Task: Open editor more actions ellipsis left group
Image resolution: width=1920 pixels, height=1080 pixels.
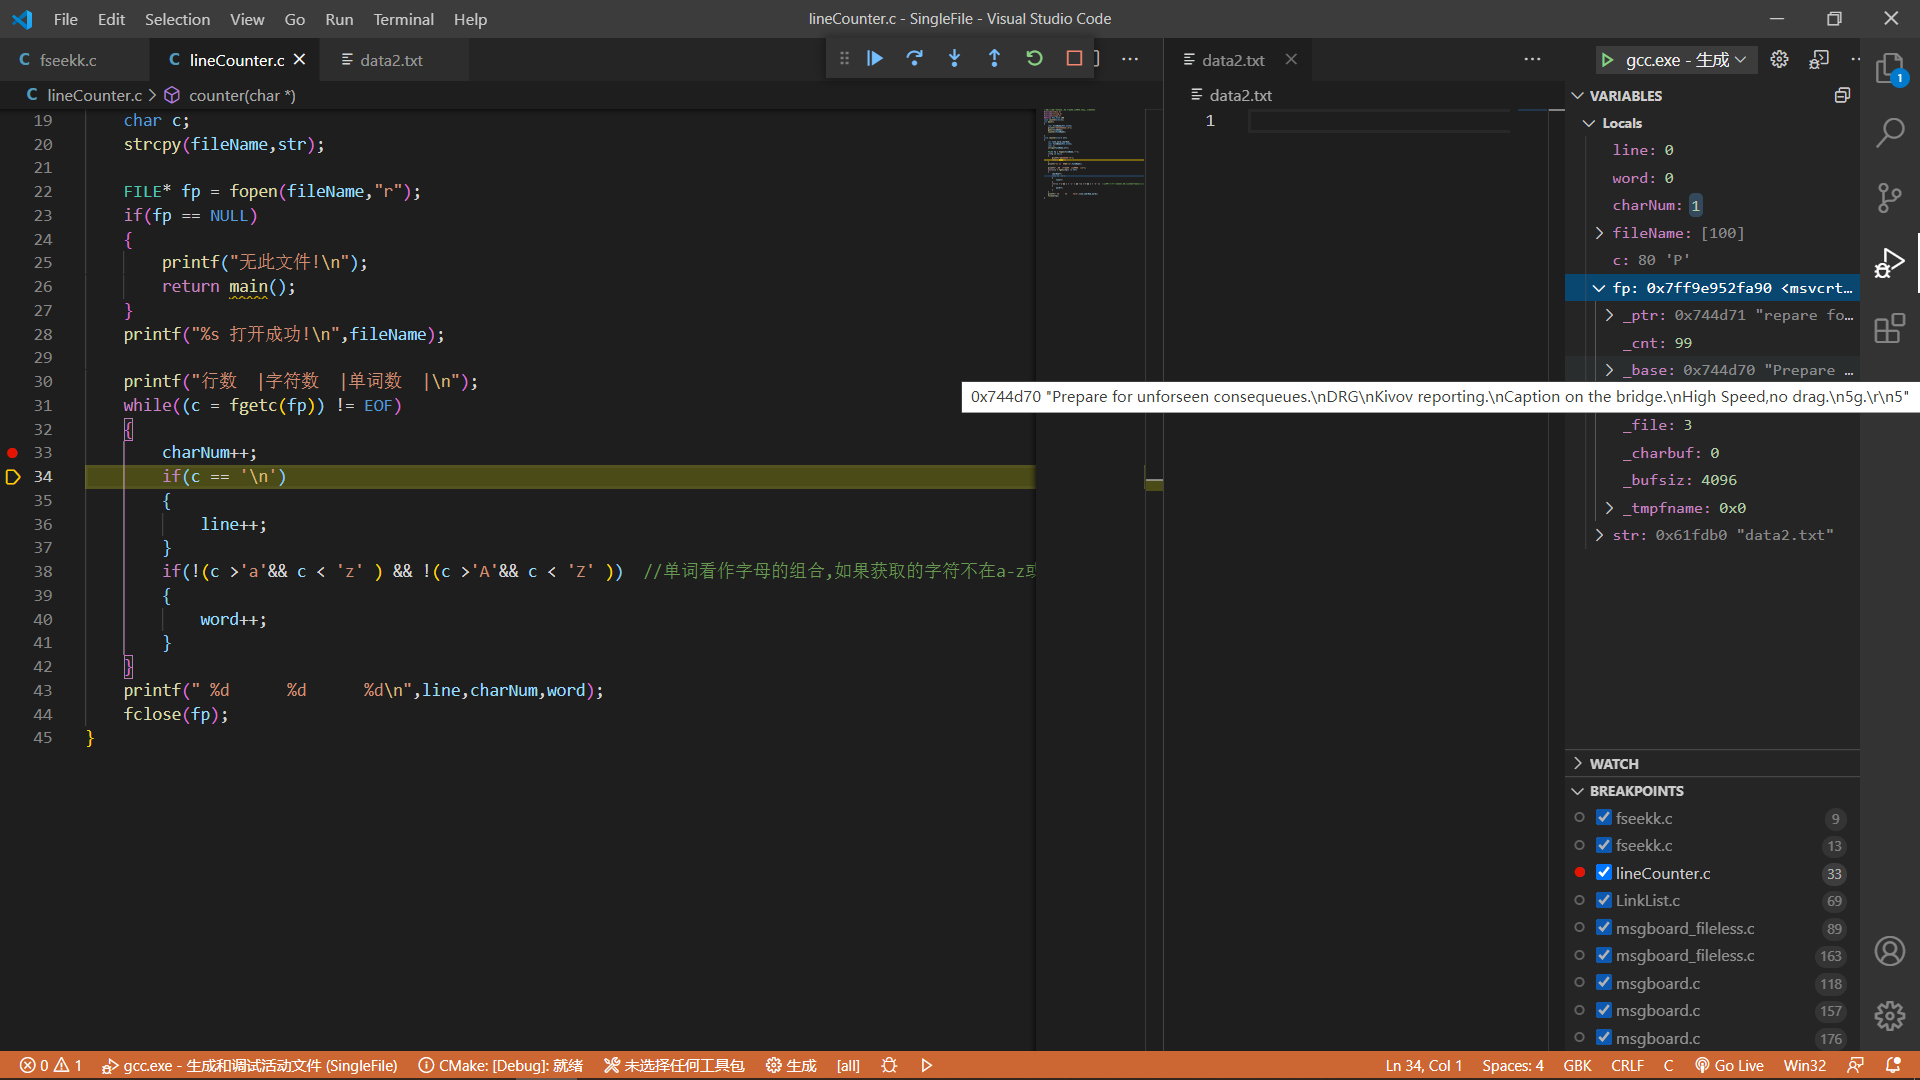Action: pos(1130,59)
